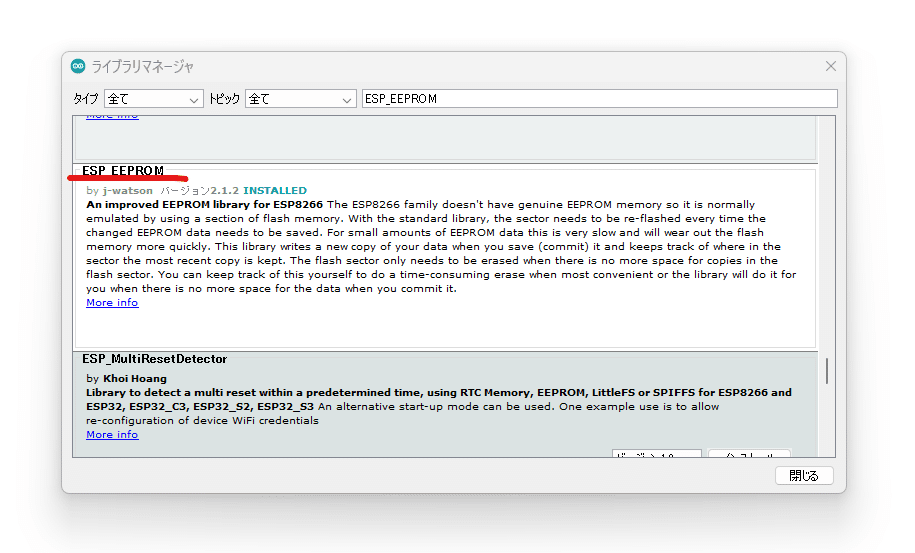Click the ESP_EEPROM search field
Image resolution: width=915 pixels, height=553 pixels.
599,99
